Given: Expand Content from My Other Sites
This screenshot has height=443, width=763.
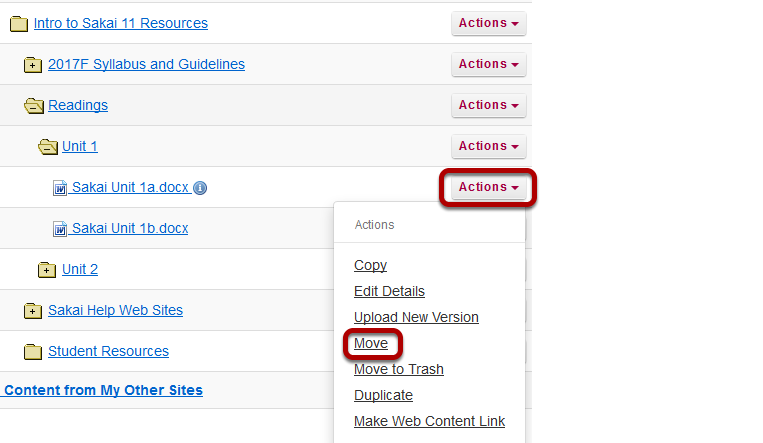Looking at the screenshot, I should click(103, 390).
